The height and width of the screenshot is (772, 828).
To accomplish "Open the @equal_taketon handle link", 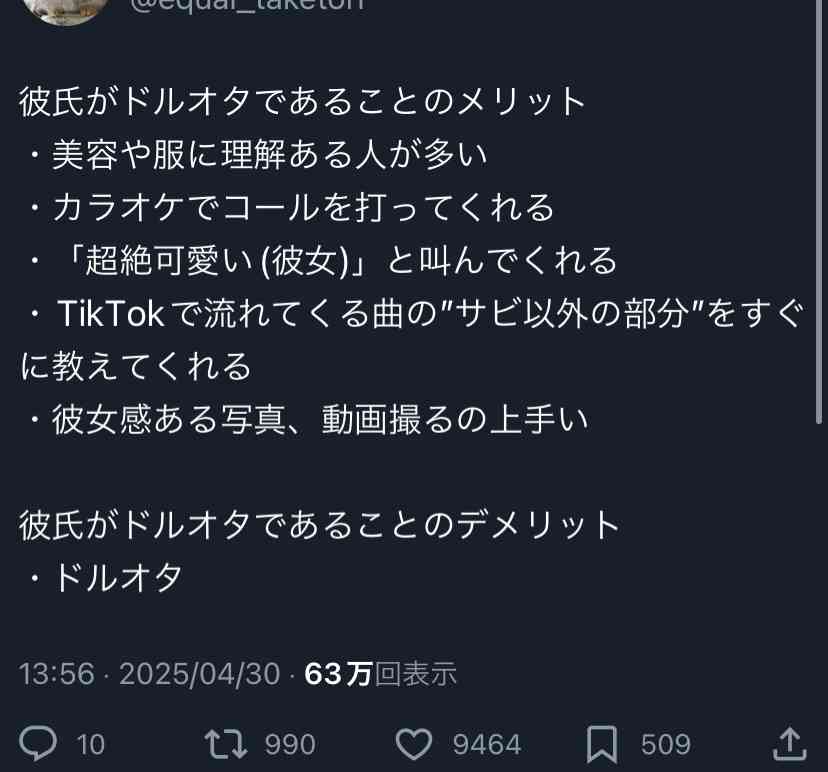I will [x=246, y=5].
